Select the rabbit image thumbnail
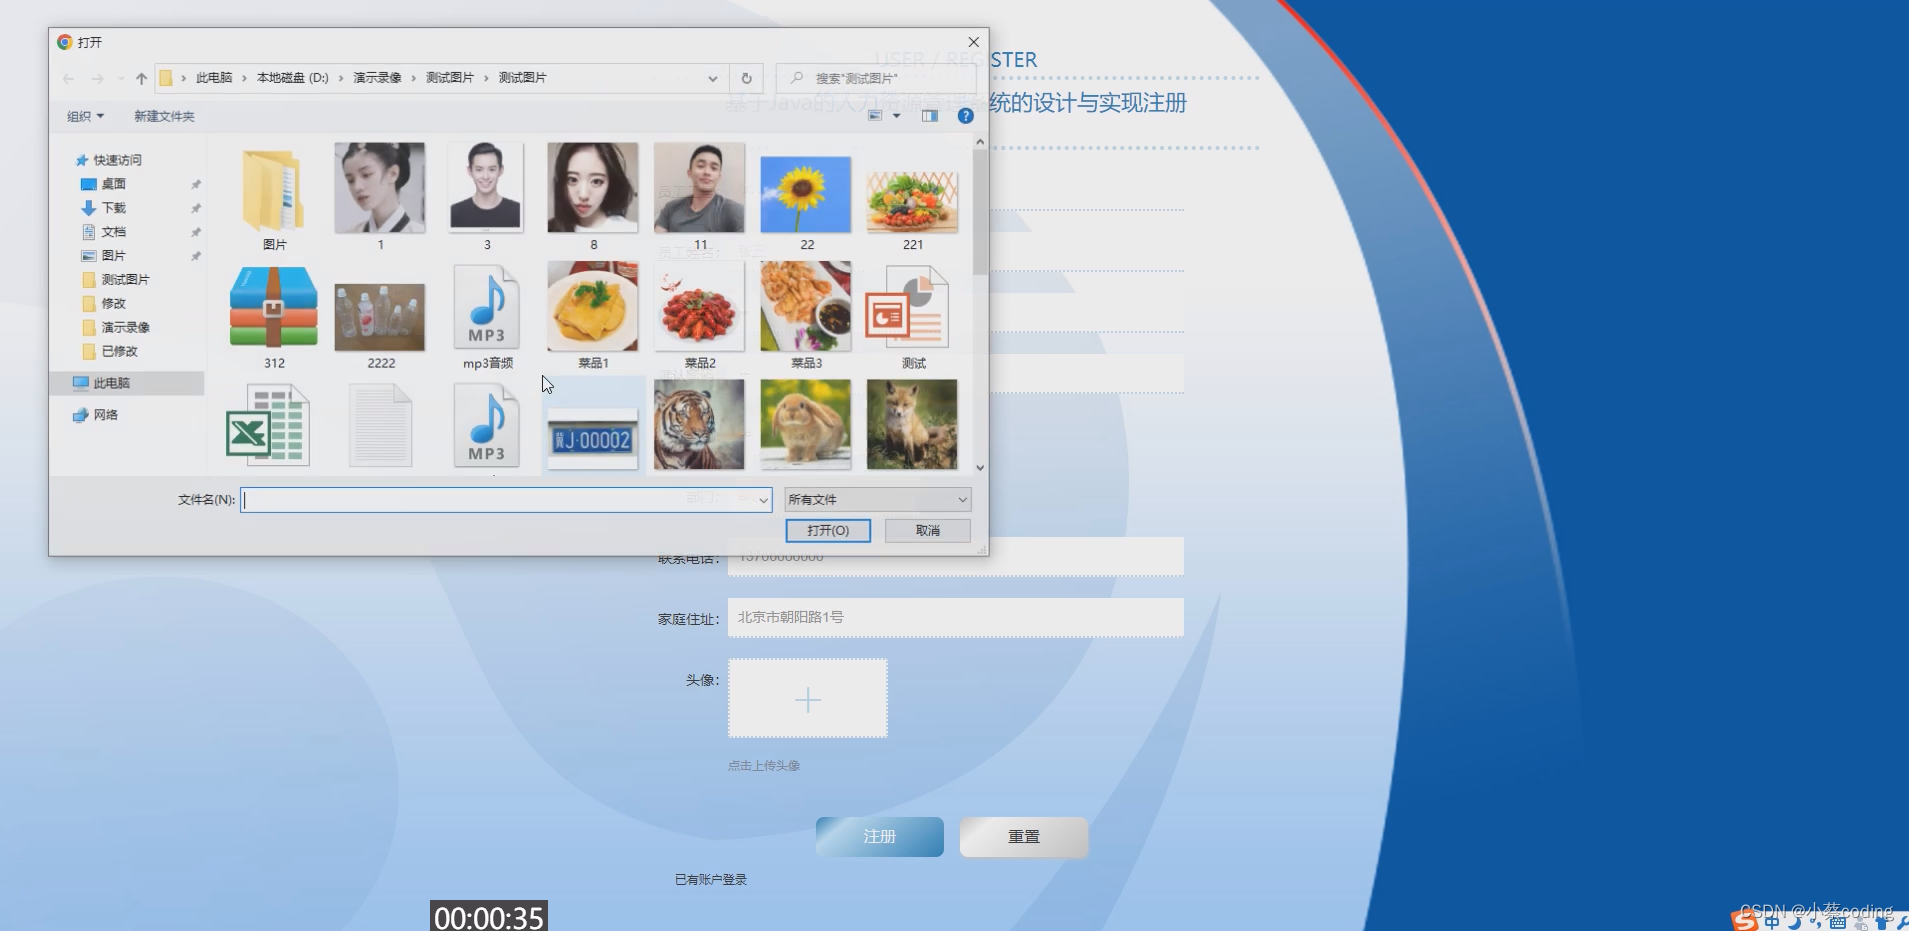The width and height of the screenshot is (1909, 931). pyautogui.click(x=806, y=424)
